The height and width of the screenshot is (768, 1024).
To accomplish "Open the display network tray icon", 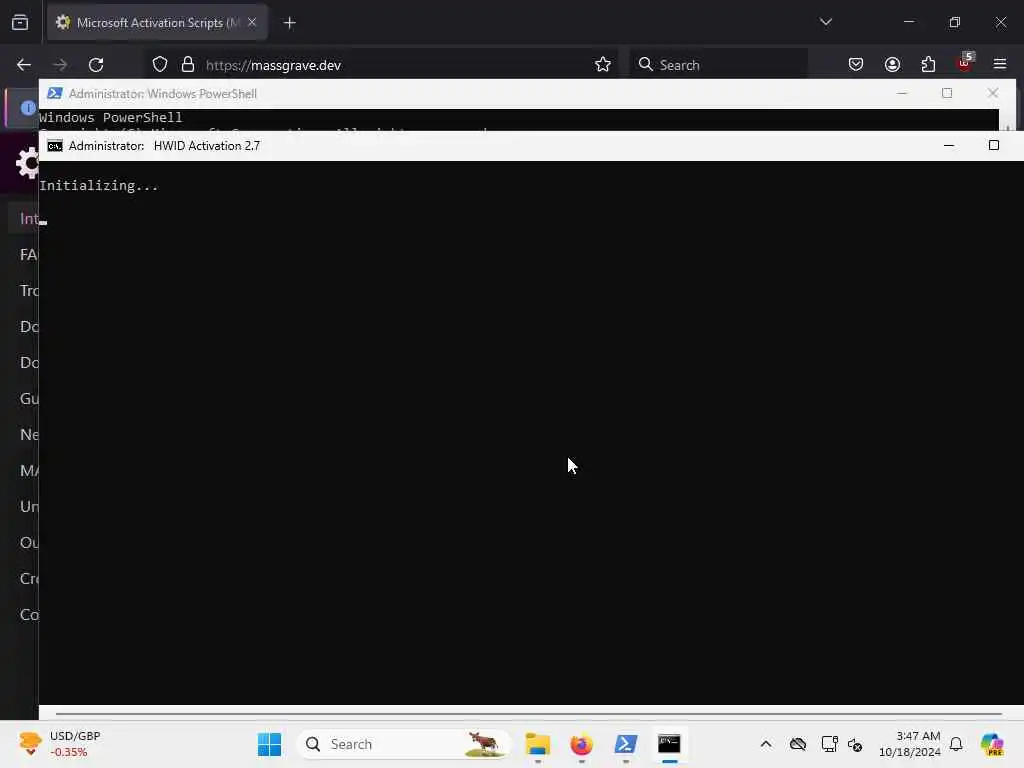I will pos(829,744).
